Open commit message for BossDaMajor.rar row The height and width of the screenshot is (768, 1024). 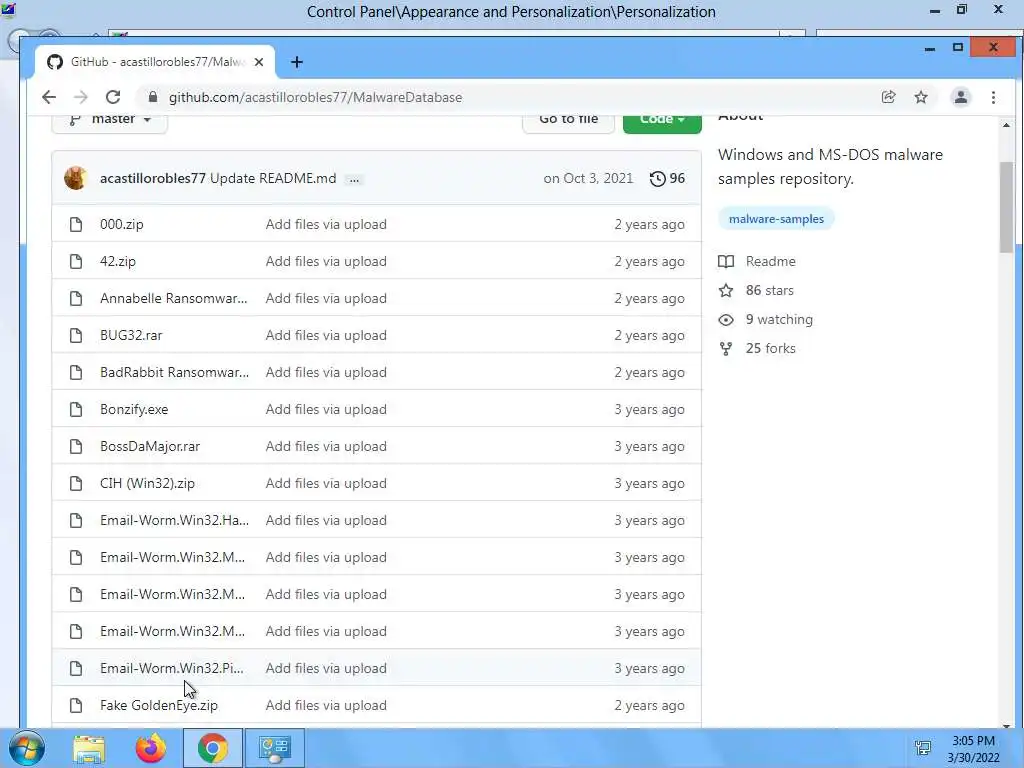[326, 446]
